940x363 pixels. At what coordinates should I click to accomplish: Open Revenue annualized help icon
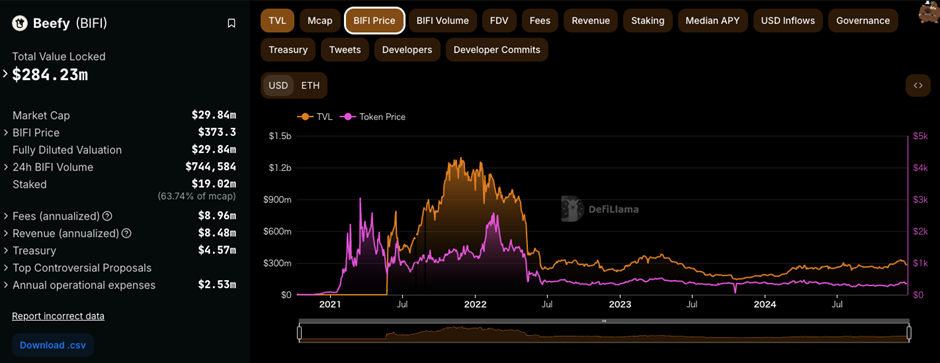pos(126,233)
